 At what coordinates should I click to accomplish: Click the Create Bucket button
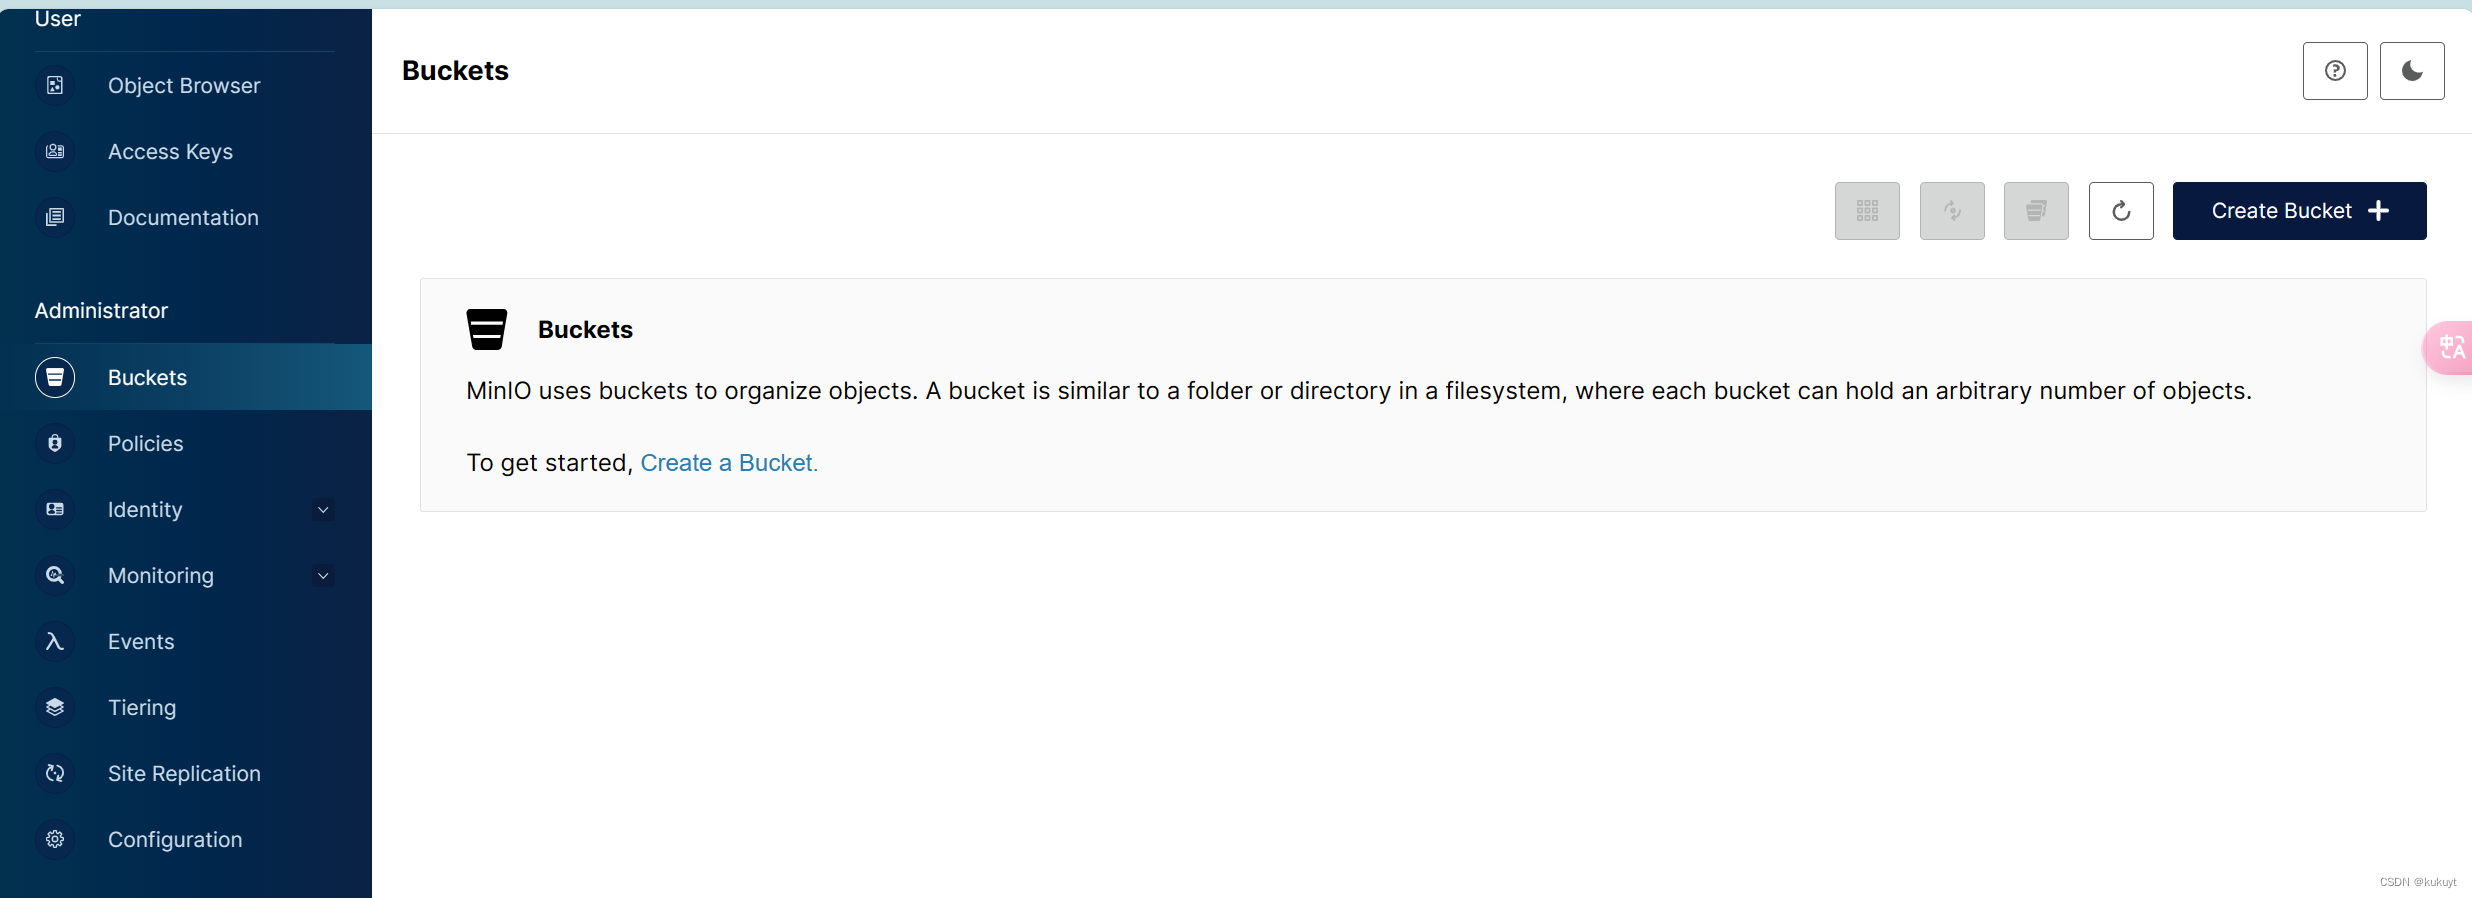[x=2299, y=211]
